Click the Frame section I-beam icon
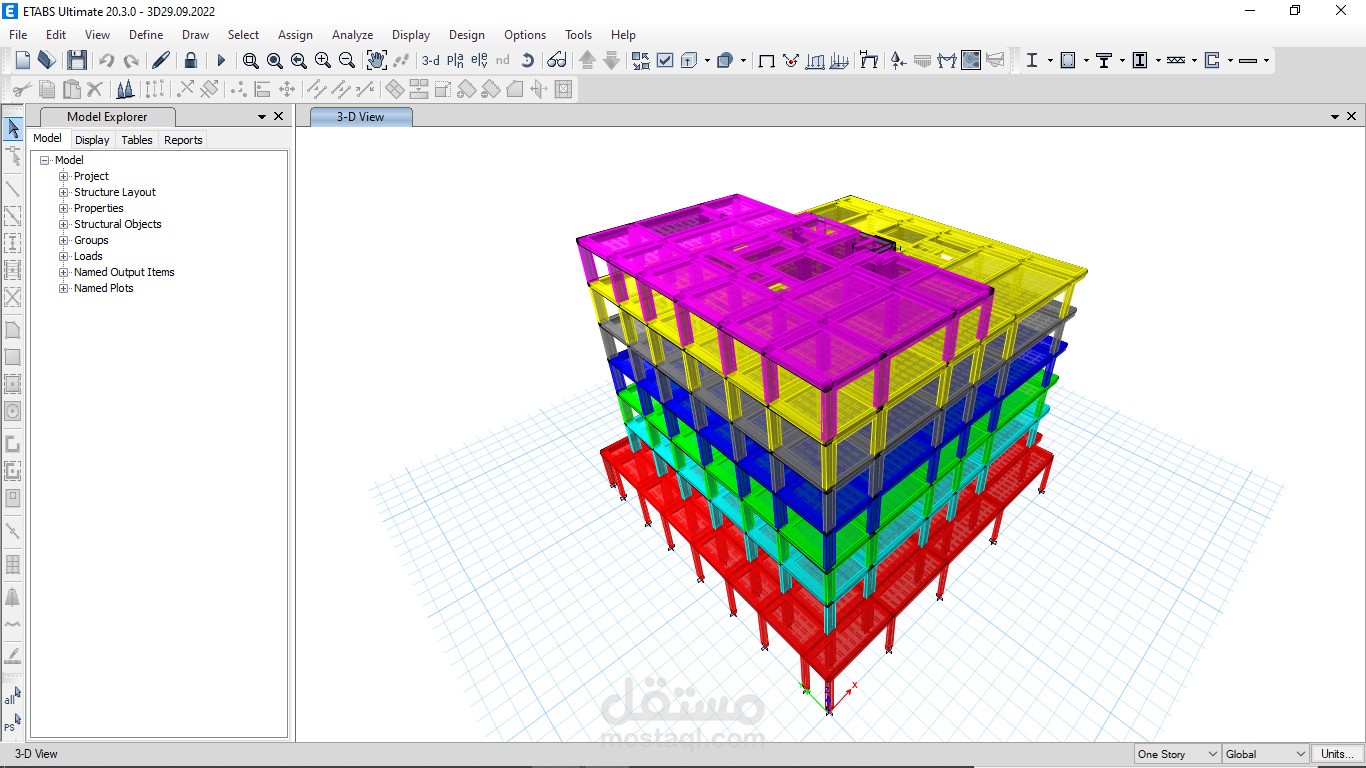The height and width of the screenshot is (768, 1366). (x=1032, y=60)
